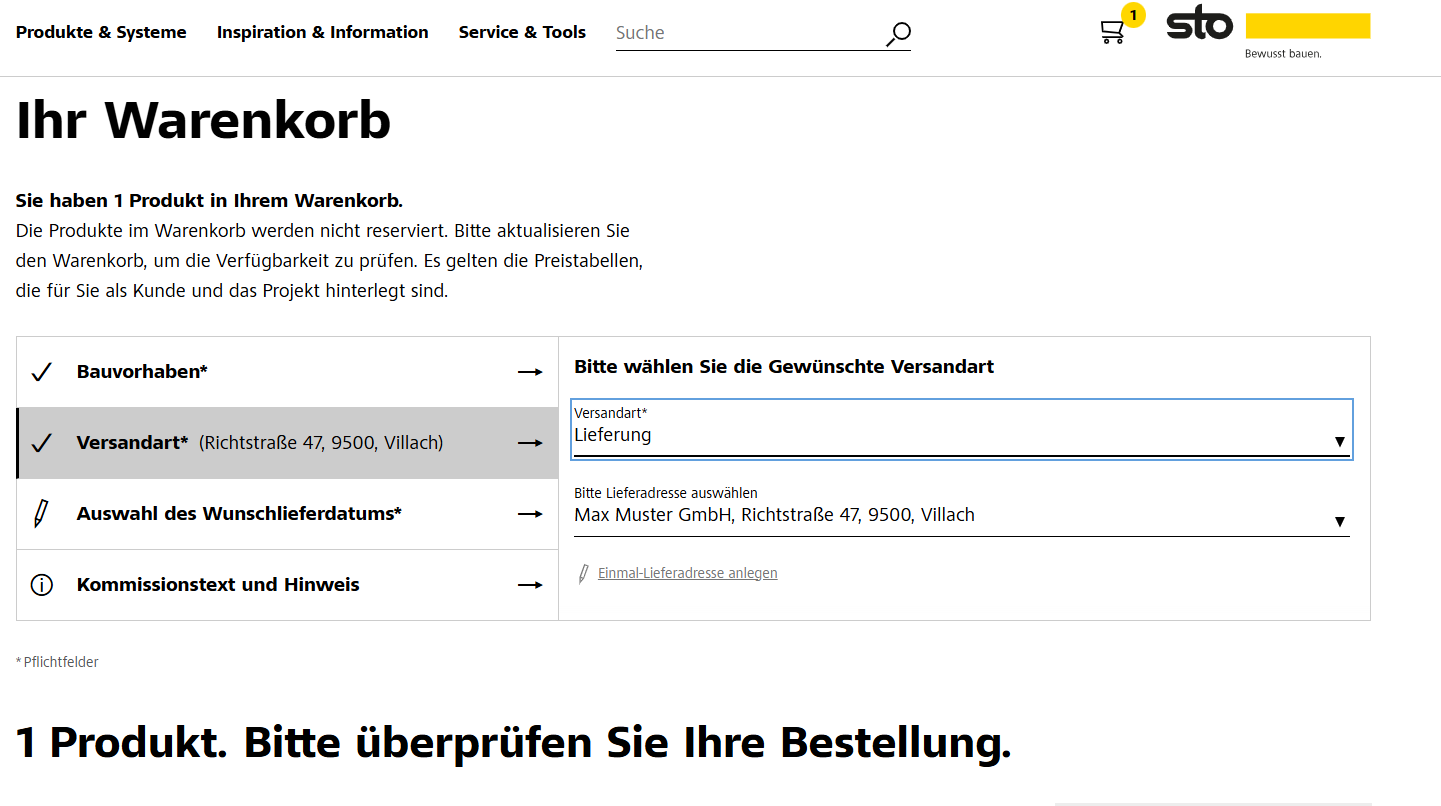This screenshot has height=806, width=1441.
Task: Click the cart item count badge
Action: click(1133, 15)
